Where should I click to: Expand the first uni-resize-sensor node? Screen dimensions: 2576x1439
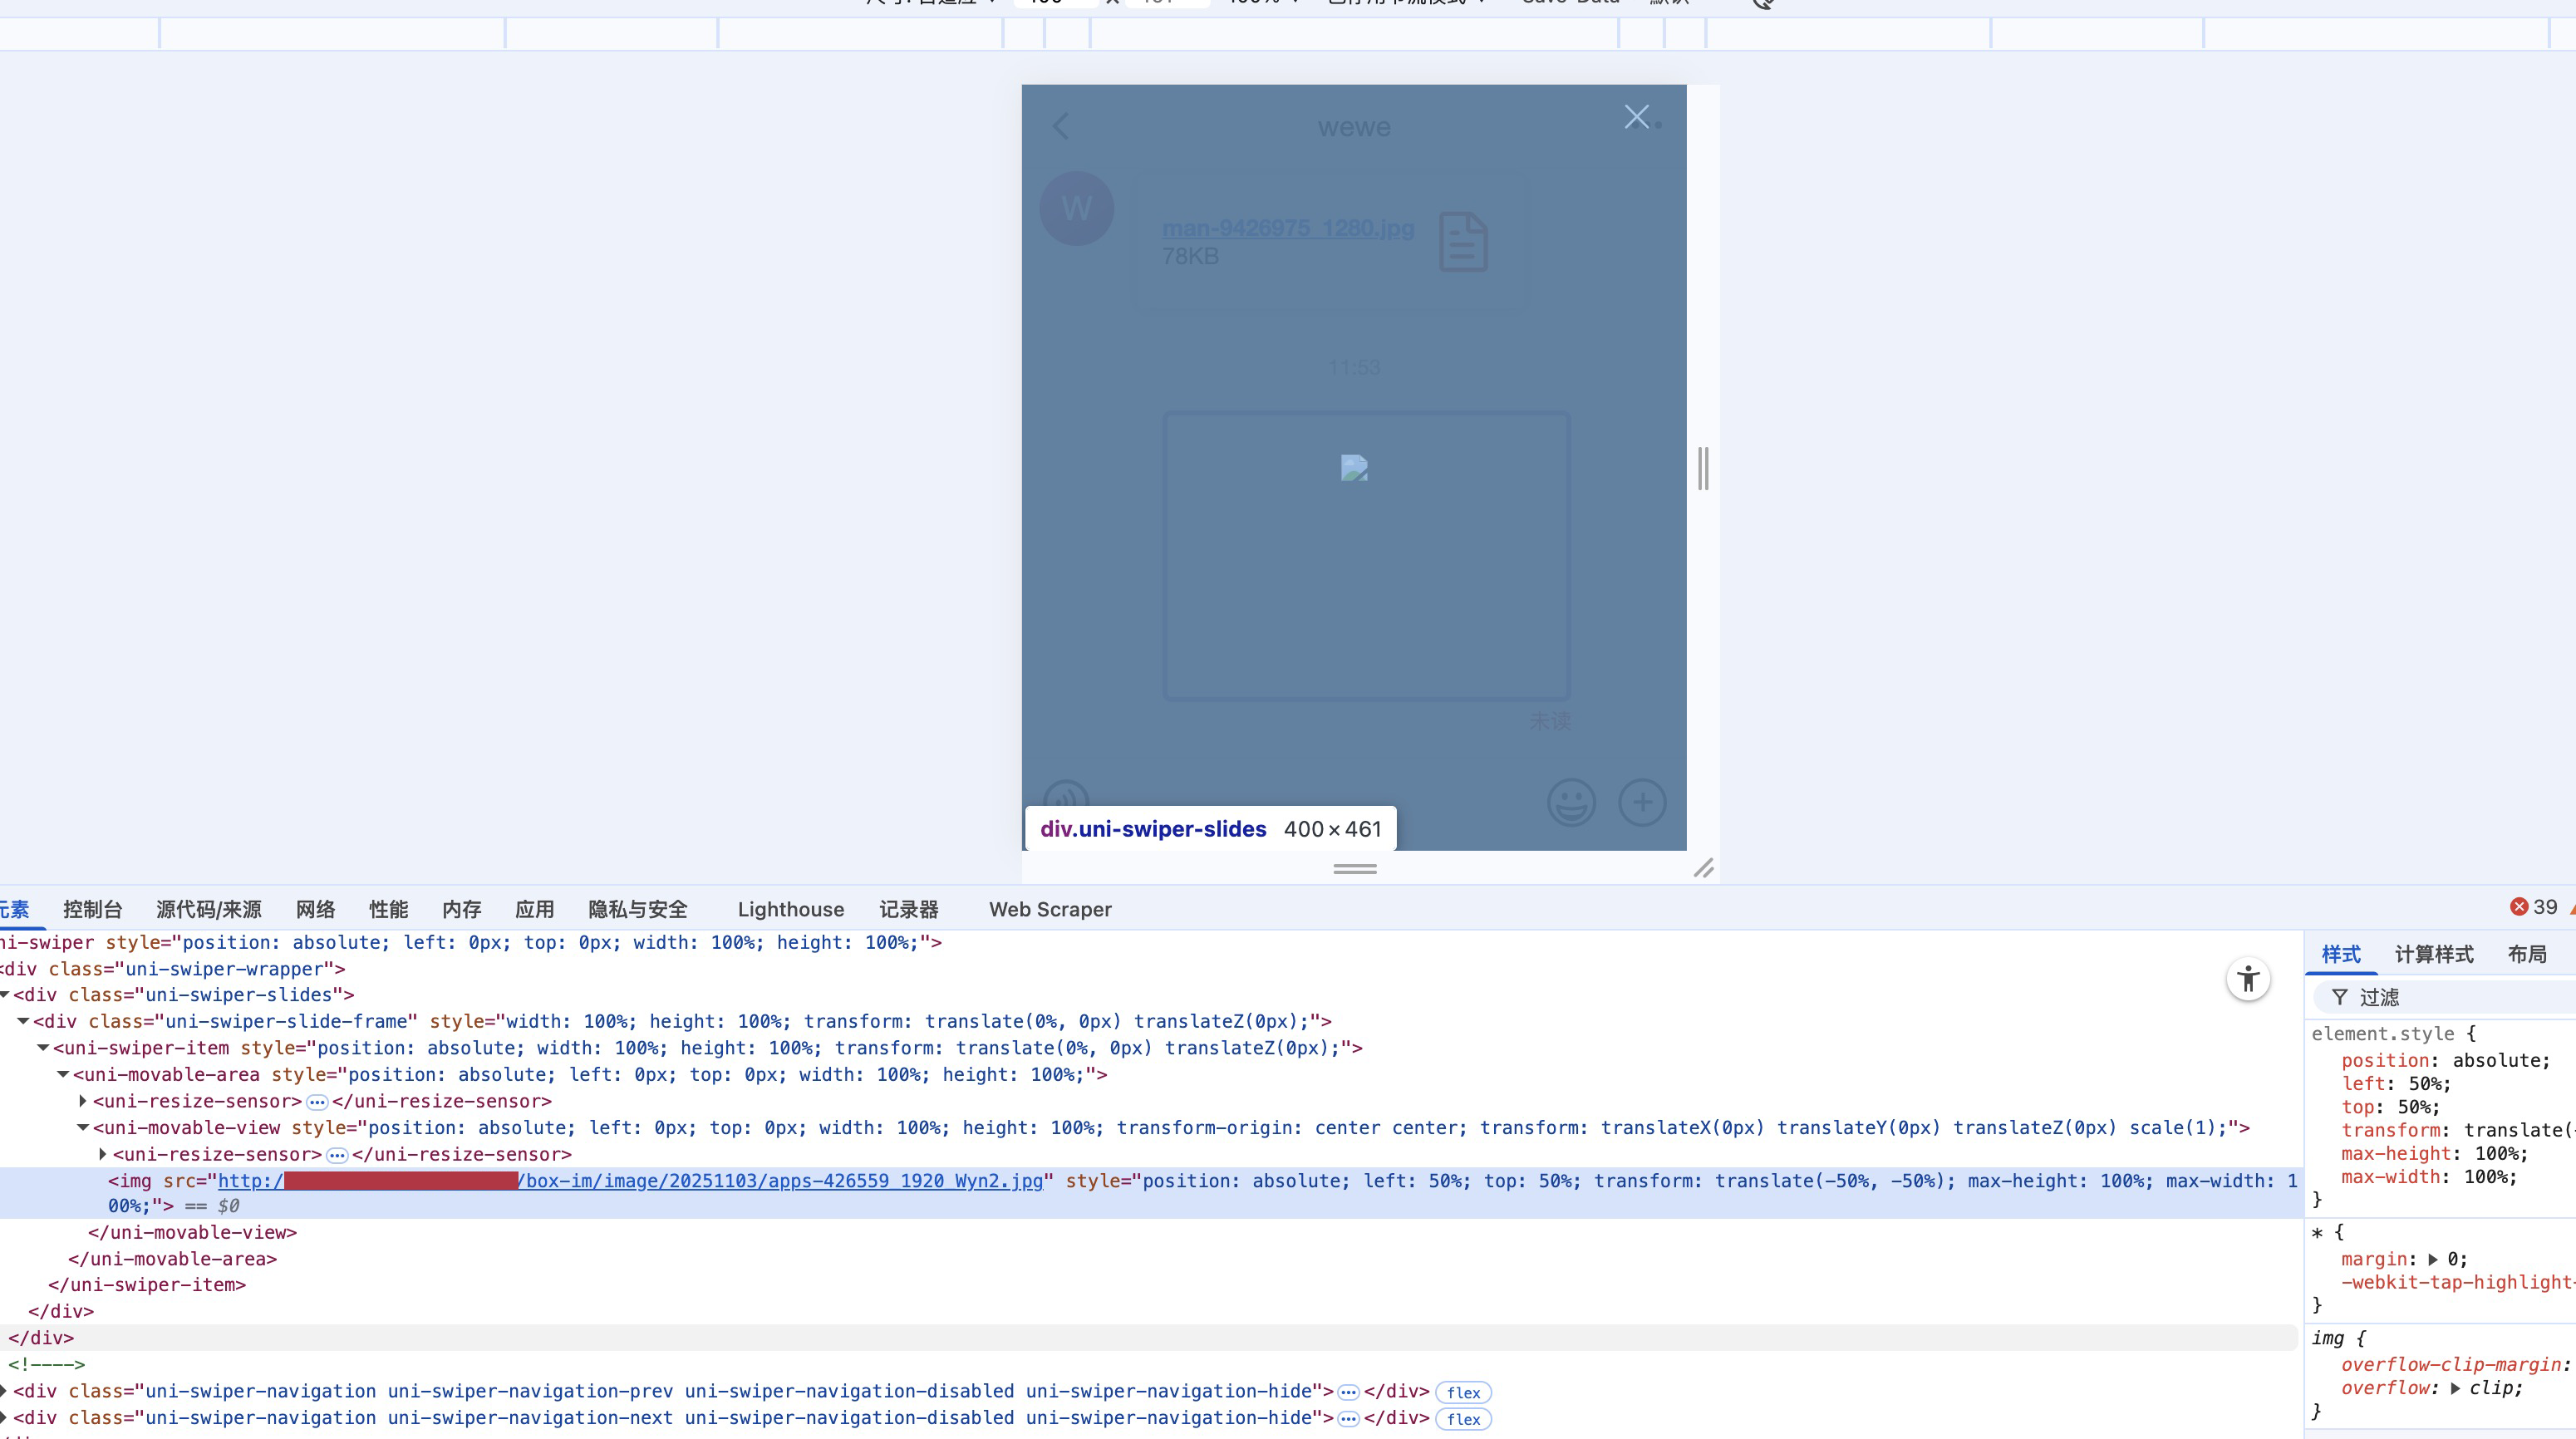pyautogui.click(x=83, y=1101)
